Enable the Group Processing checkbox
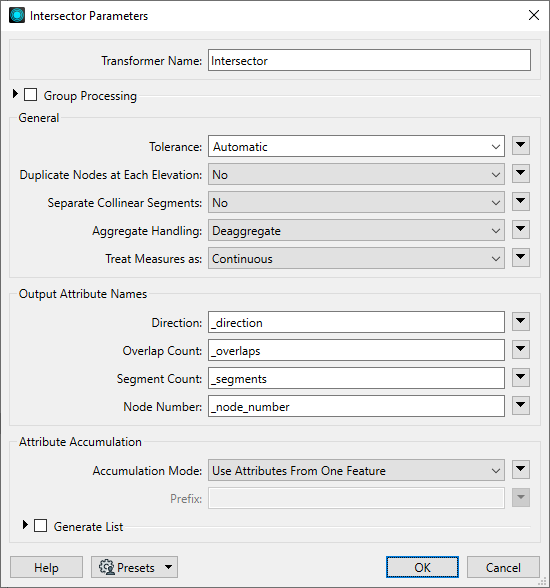 point(30,95)
